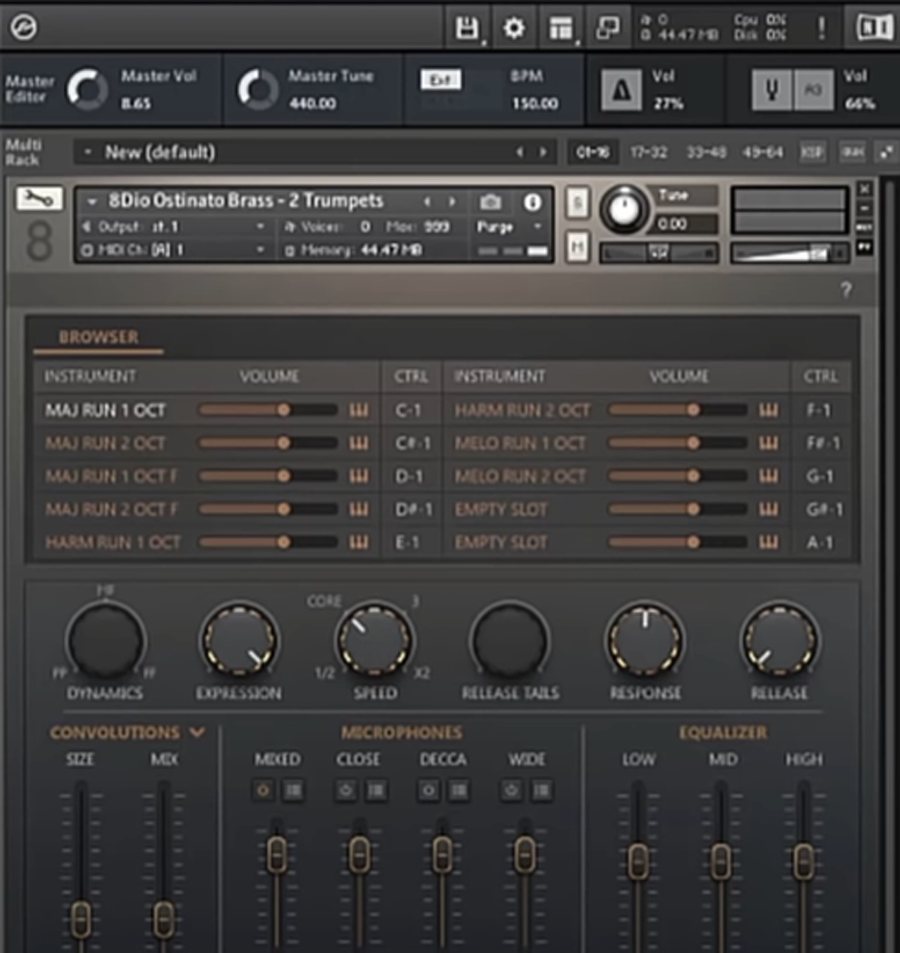The image size is (900, 953).
Task: Click the MIXED microphone output routing icon
Action: pos(294,791)
